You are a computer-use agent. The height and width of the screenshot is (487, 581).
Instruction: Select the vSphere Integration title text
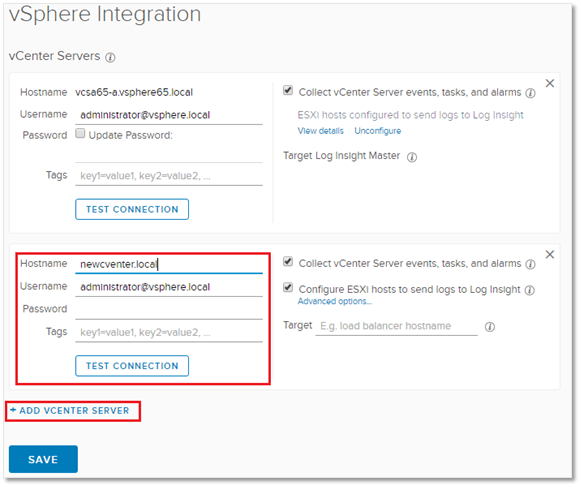pos(105,14)
